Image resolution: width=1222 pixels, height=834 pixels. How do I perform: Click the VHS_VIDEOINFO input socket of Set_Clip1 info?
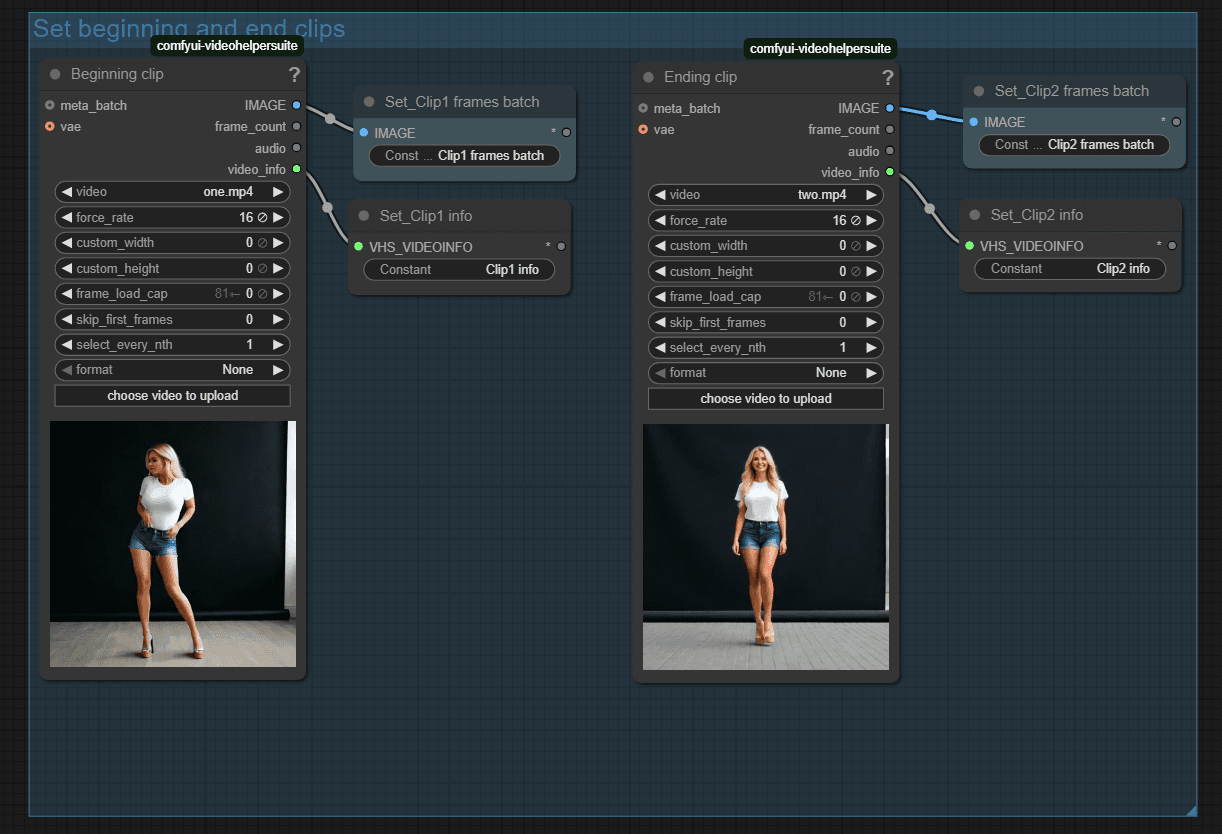pyautogui.click(x=359, y=246)
